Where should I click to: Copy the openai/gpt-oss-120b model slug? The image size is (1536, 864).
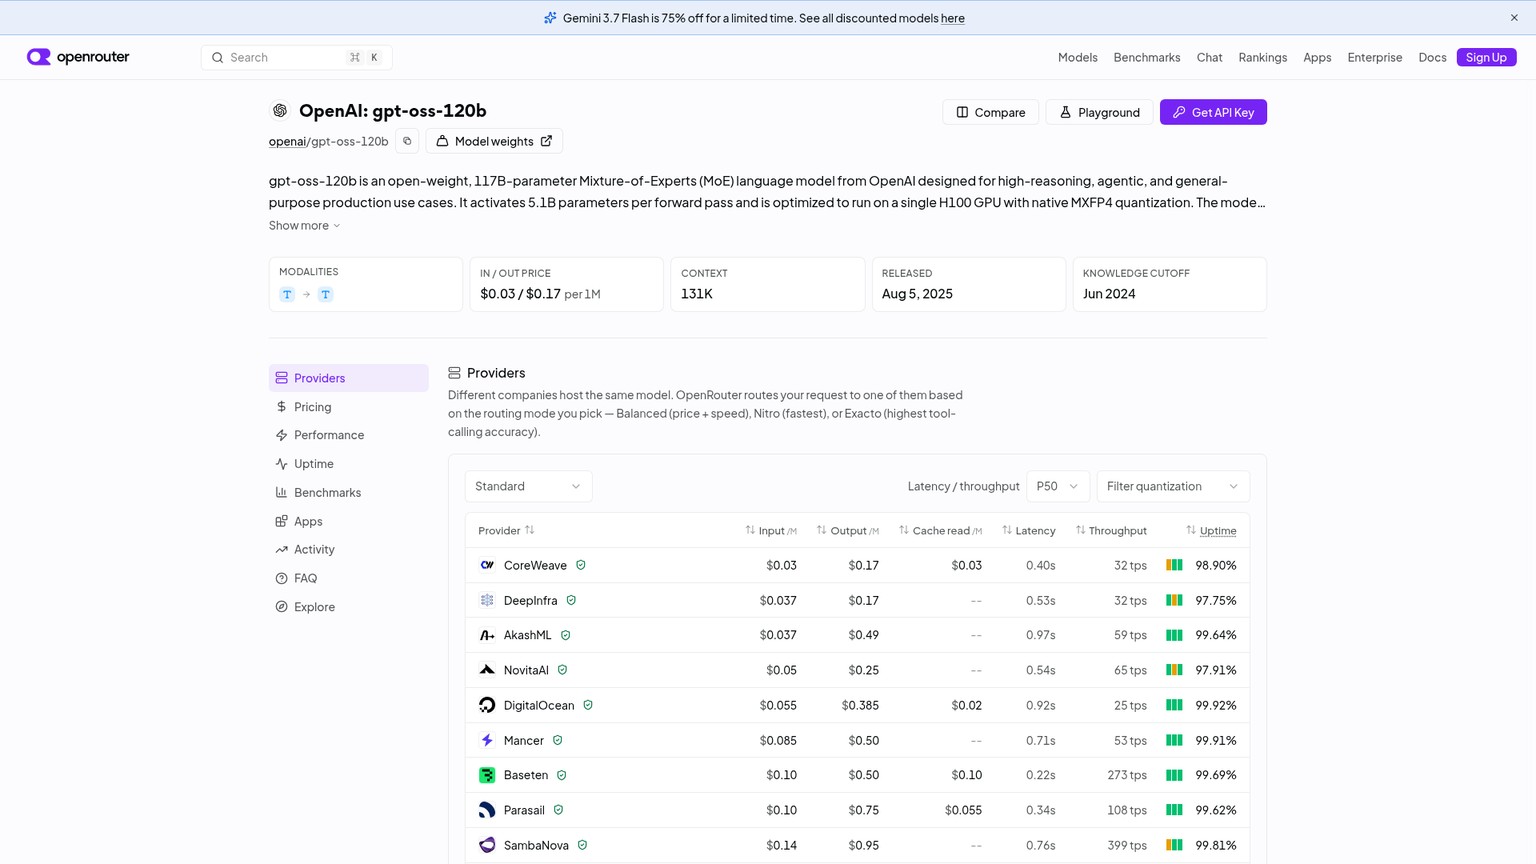(407, 141)
